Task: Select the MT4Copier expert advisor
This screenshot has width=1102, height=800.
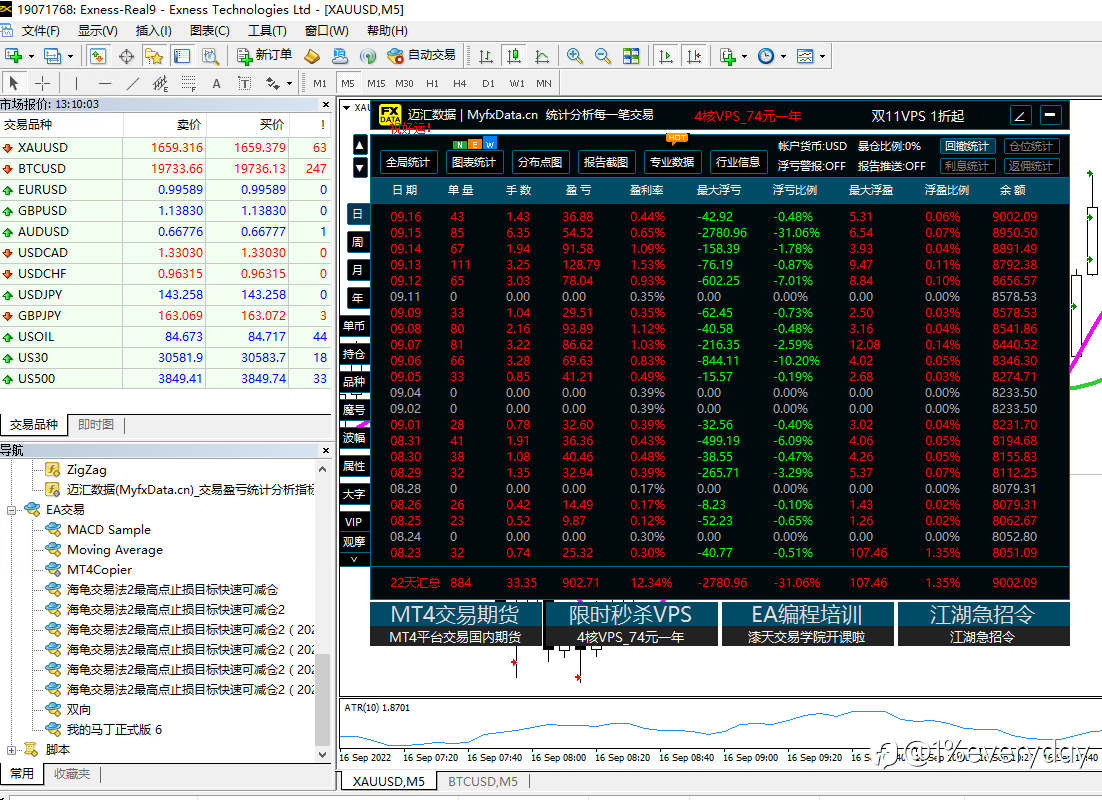Action: click(99, 569)
